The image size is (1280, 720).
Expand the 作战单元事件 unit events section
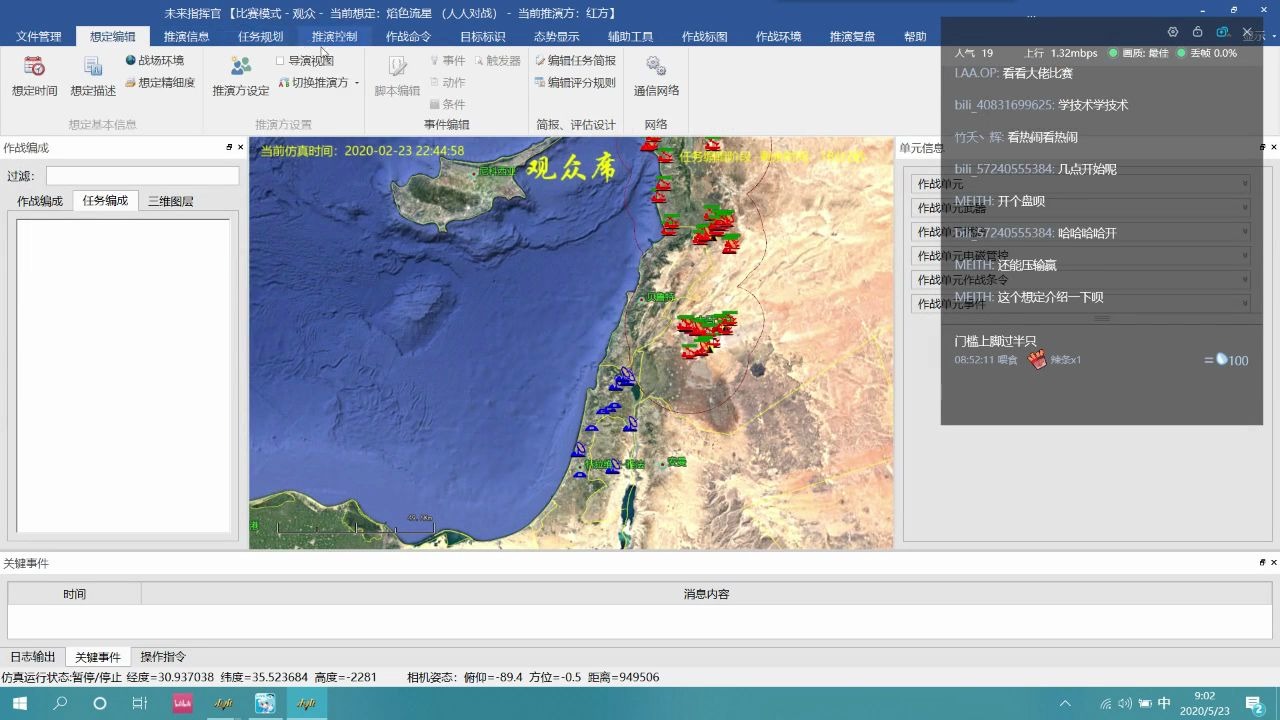point(1080,304)
